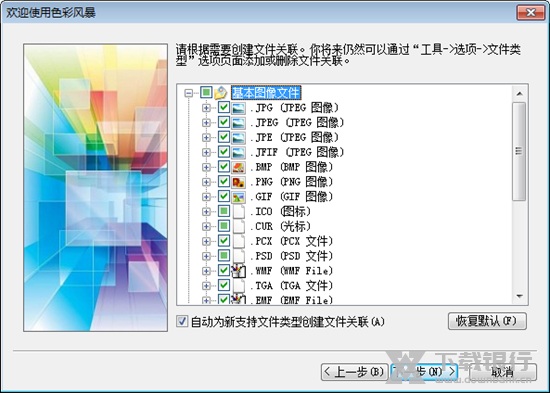Click the blank icon beside .PSD
Screen dimensions: 550x393
point(239,256)
